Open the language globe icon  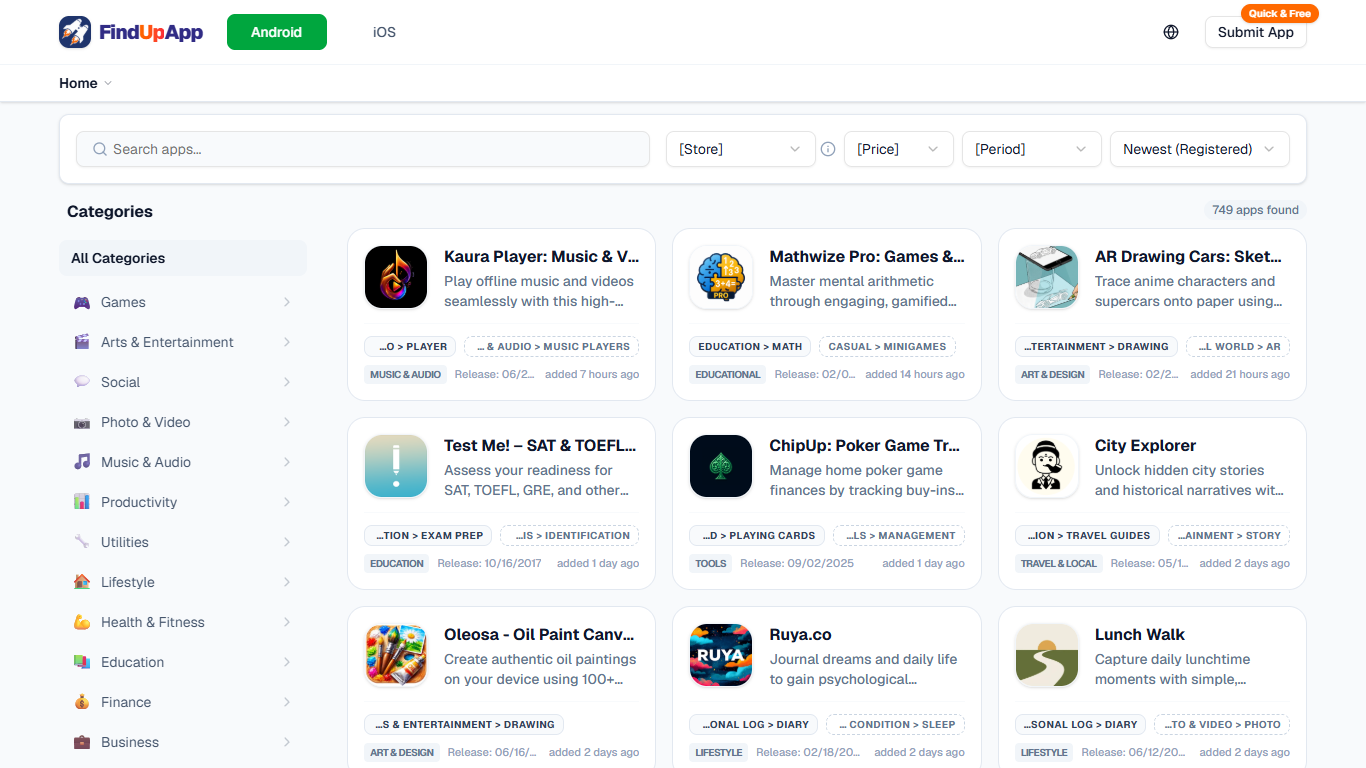coord(1171,32)
